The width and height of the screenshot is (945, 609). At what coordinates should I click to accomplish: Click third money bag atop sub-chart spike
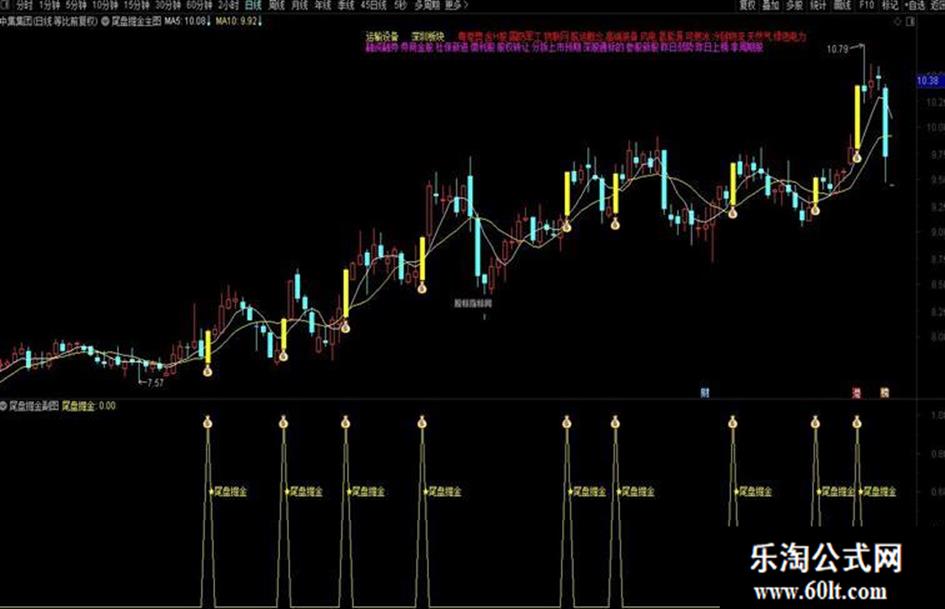tap(345, 422)
